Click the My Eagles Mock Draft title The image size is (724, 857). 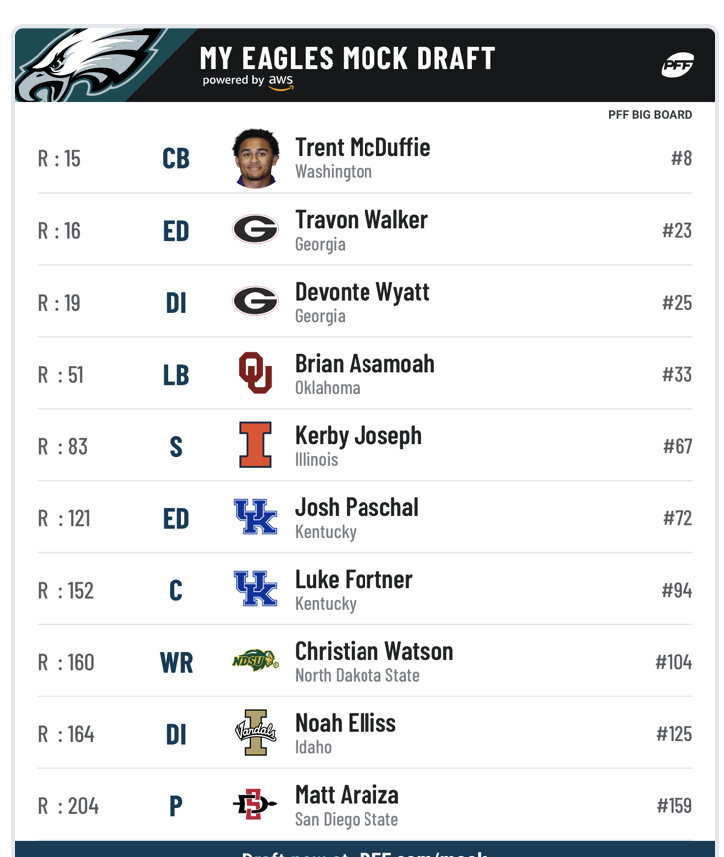(x=348, y=58)
